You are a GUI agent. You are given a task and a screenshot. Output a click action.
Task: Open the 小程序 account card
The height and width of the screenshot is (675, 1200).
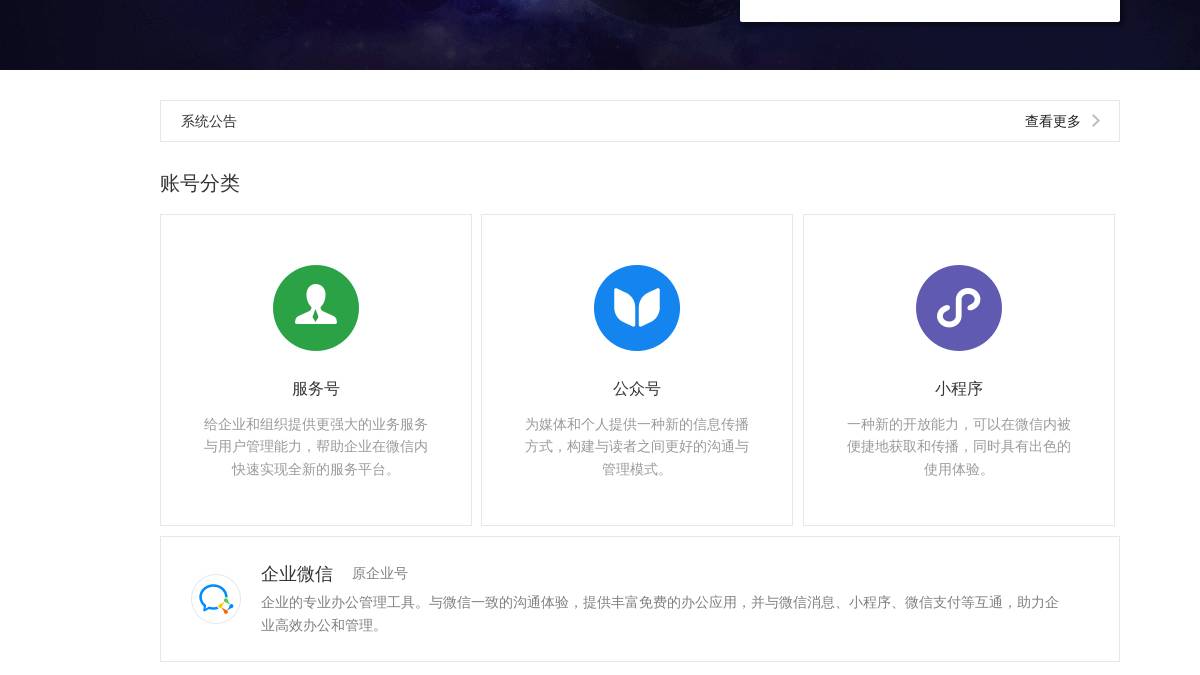tap(959, 369)
